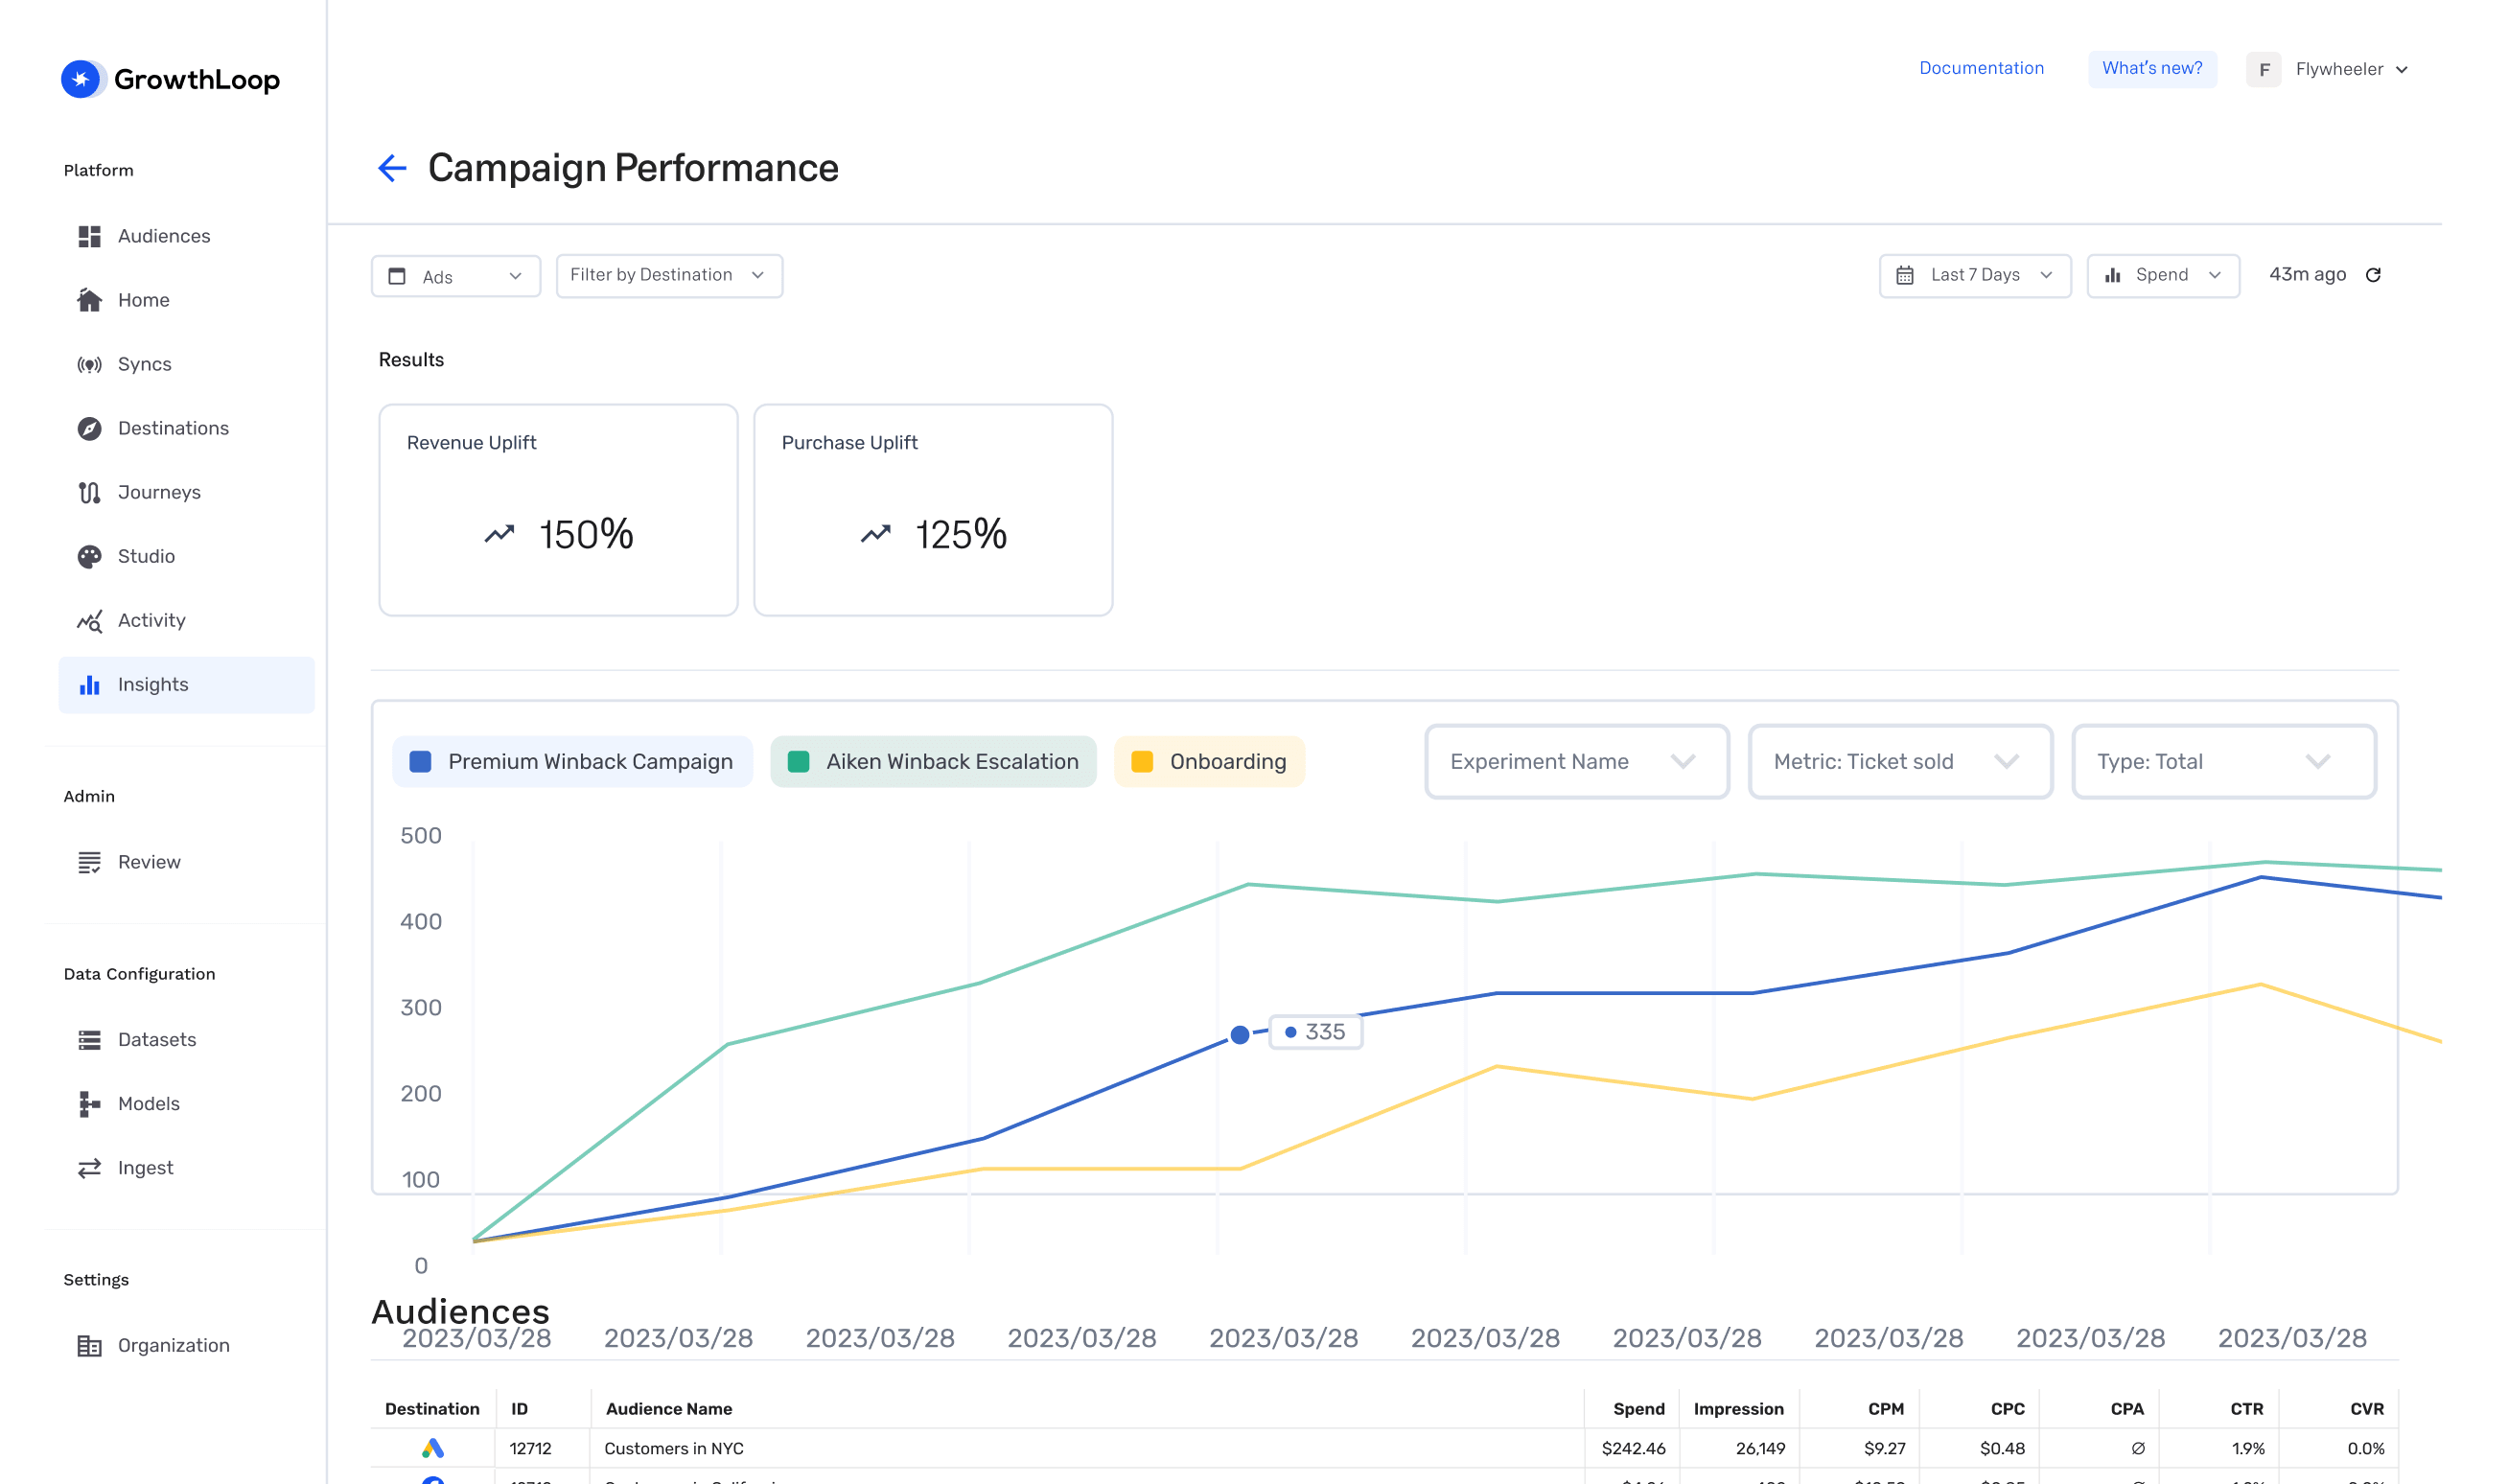Click the Models hierarchy icon in sidebar
Screen dimensions: 2508x1484
coord(89,1104)
